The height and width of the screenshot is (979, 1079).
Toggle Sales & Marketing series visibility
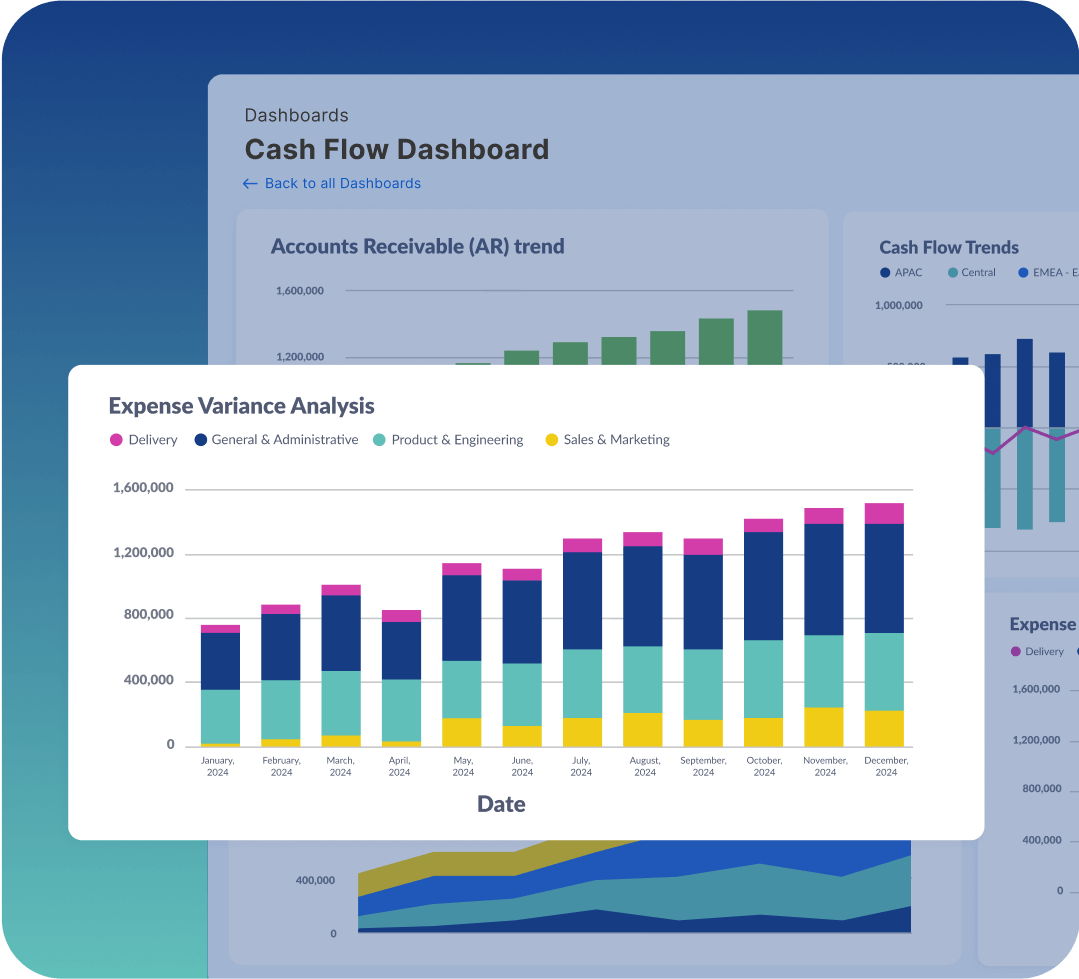tap(615, 439)
